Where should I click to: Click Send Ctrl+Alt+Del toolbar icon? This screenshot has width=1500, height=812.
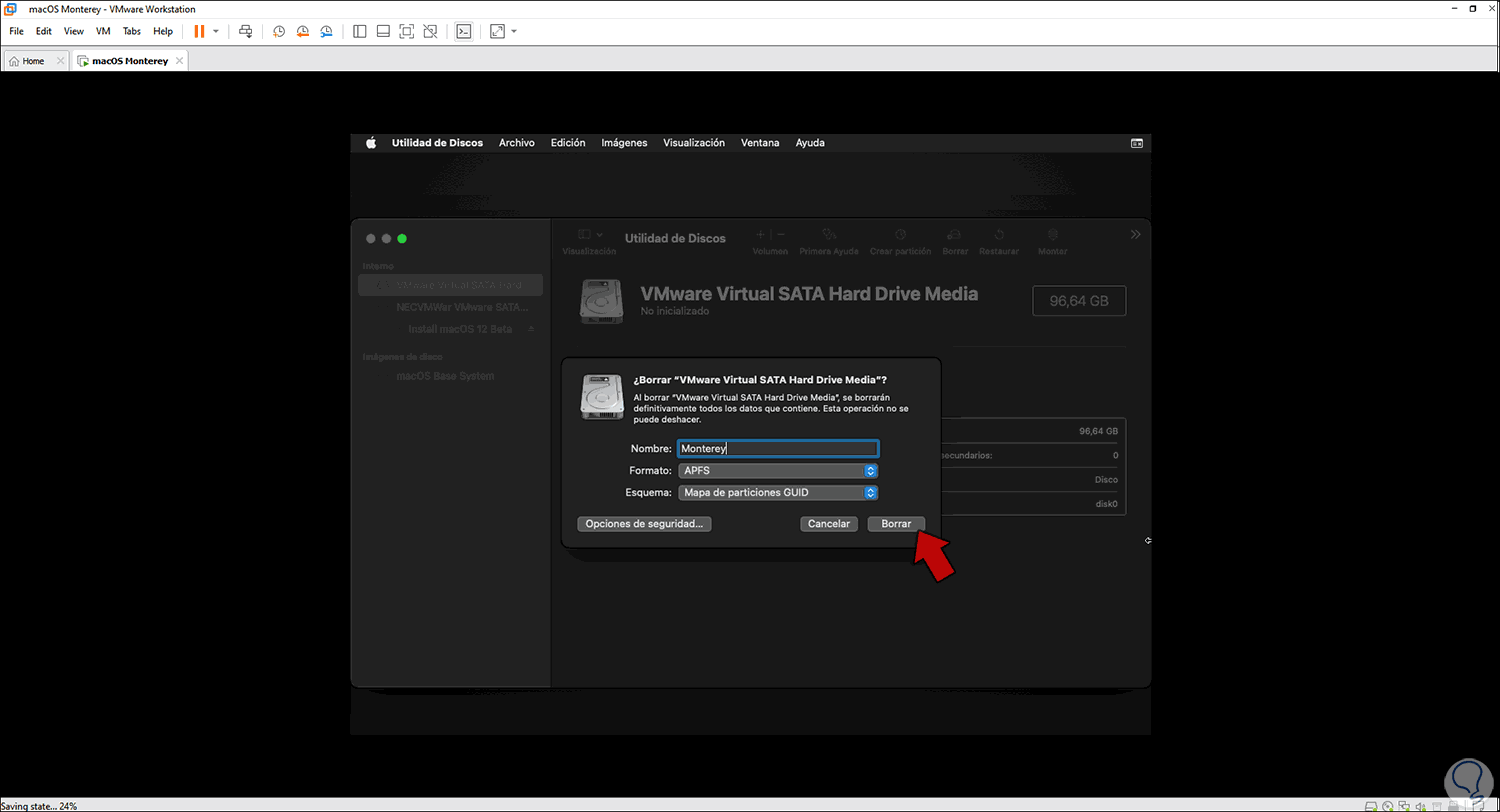[246, 31]
